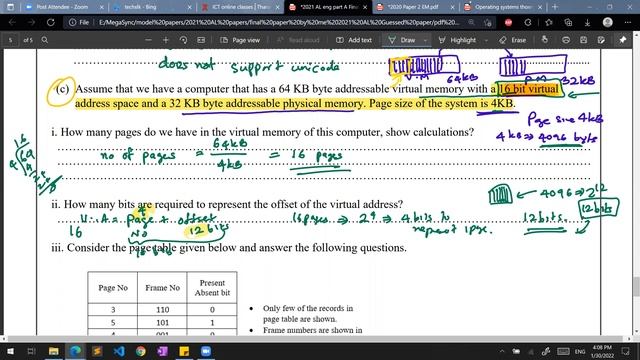Click the vertical scrollbar thumb

(x=636, y=286)
